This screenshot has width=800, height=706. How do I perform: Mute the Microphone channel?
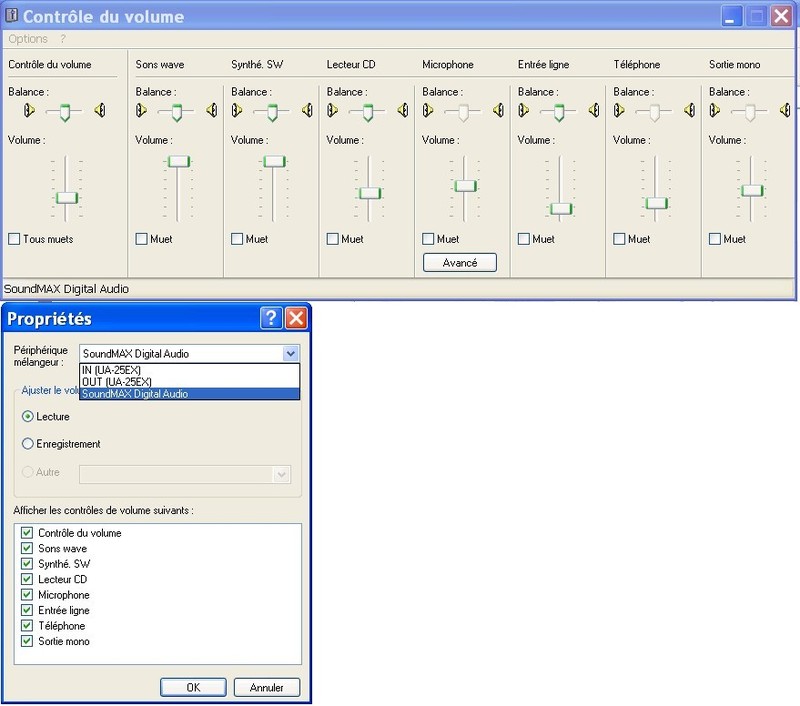pyautogui.click(x=428, y=239)
